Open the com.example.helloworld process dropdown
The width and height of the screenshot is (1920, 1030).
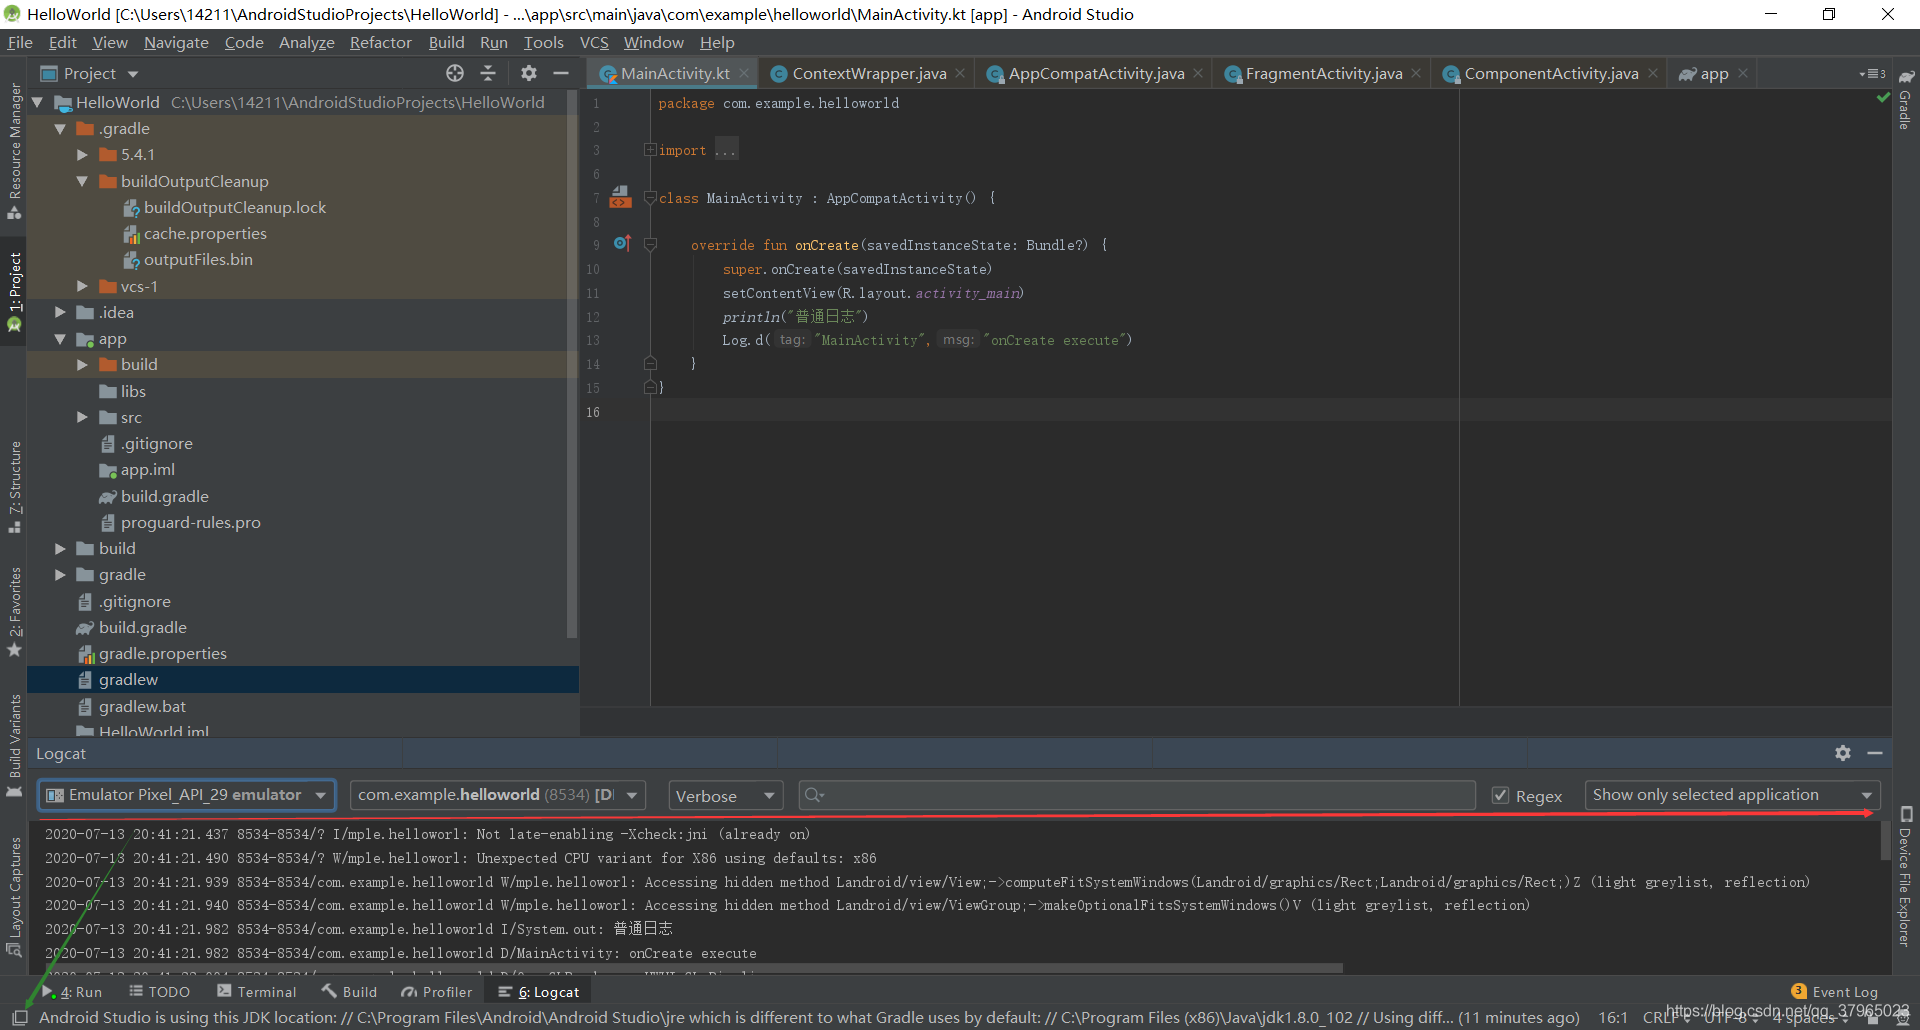(497, 795)
